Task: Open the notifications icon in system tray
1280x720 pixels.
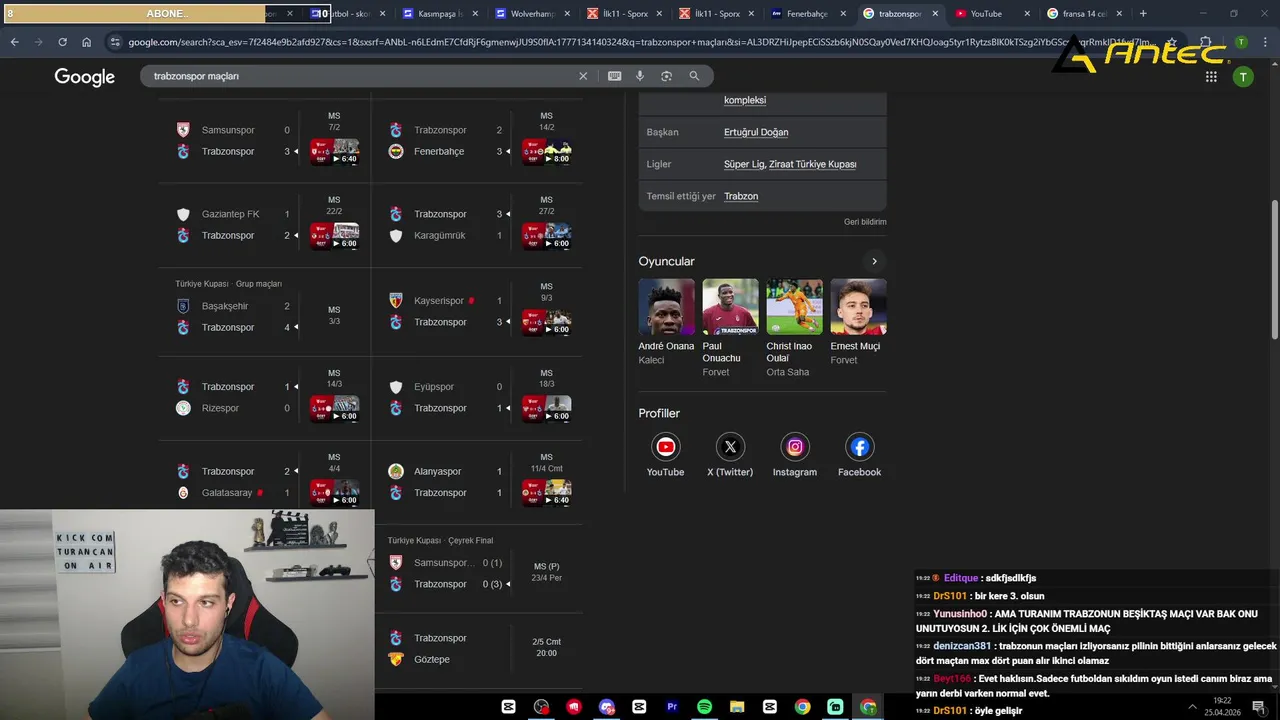Action: coord(1258,707)
